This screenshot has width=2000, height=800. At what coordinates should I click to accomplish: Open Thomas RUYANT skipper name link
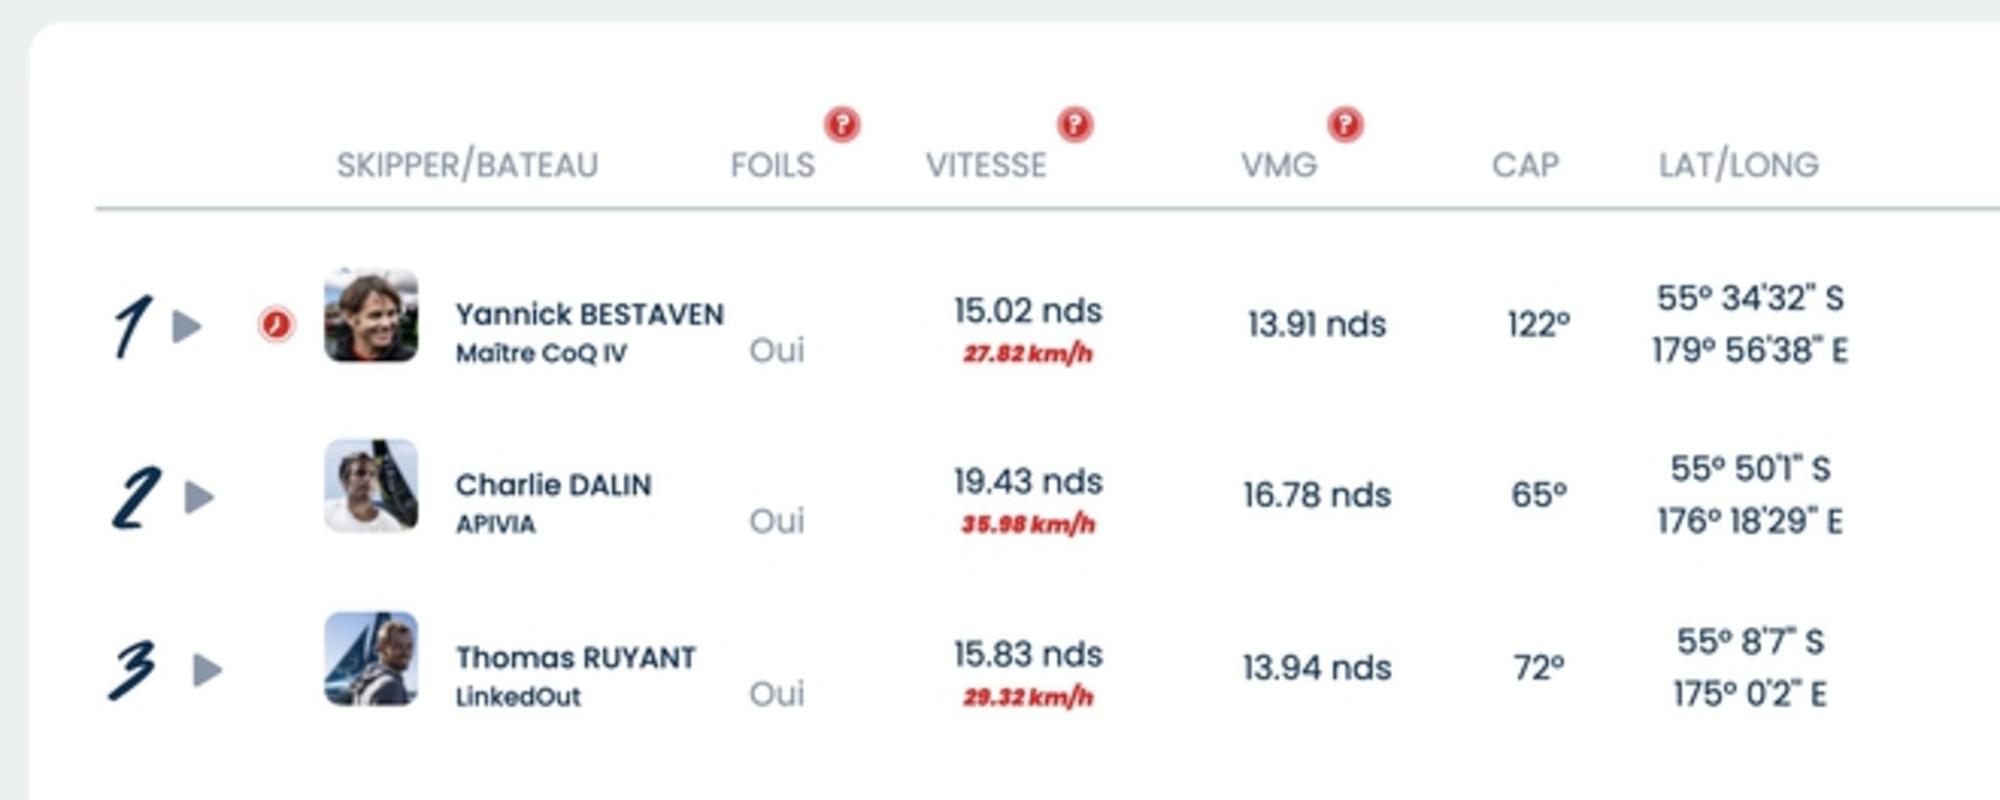pos(576,657)
